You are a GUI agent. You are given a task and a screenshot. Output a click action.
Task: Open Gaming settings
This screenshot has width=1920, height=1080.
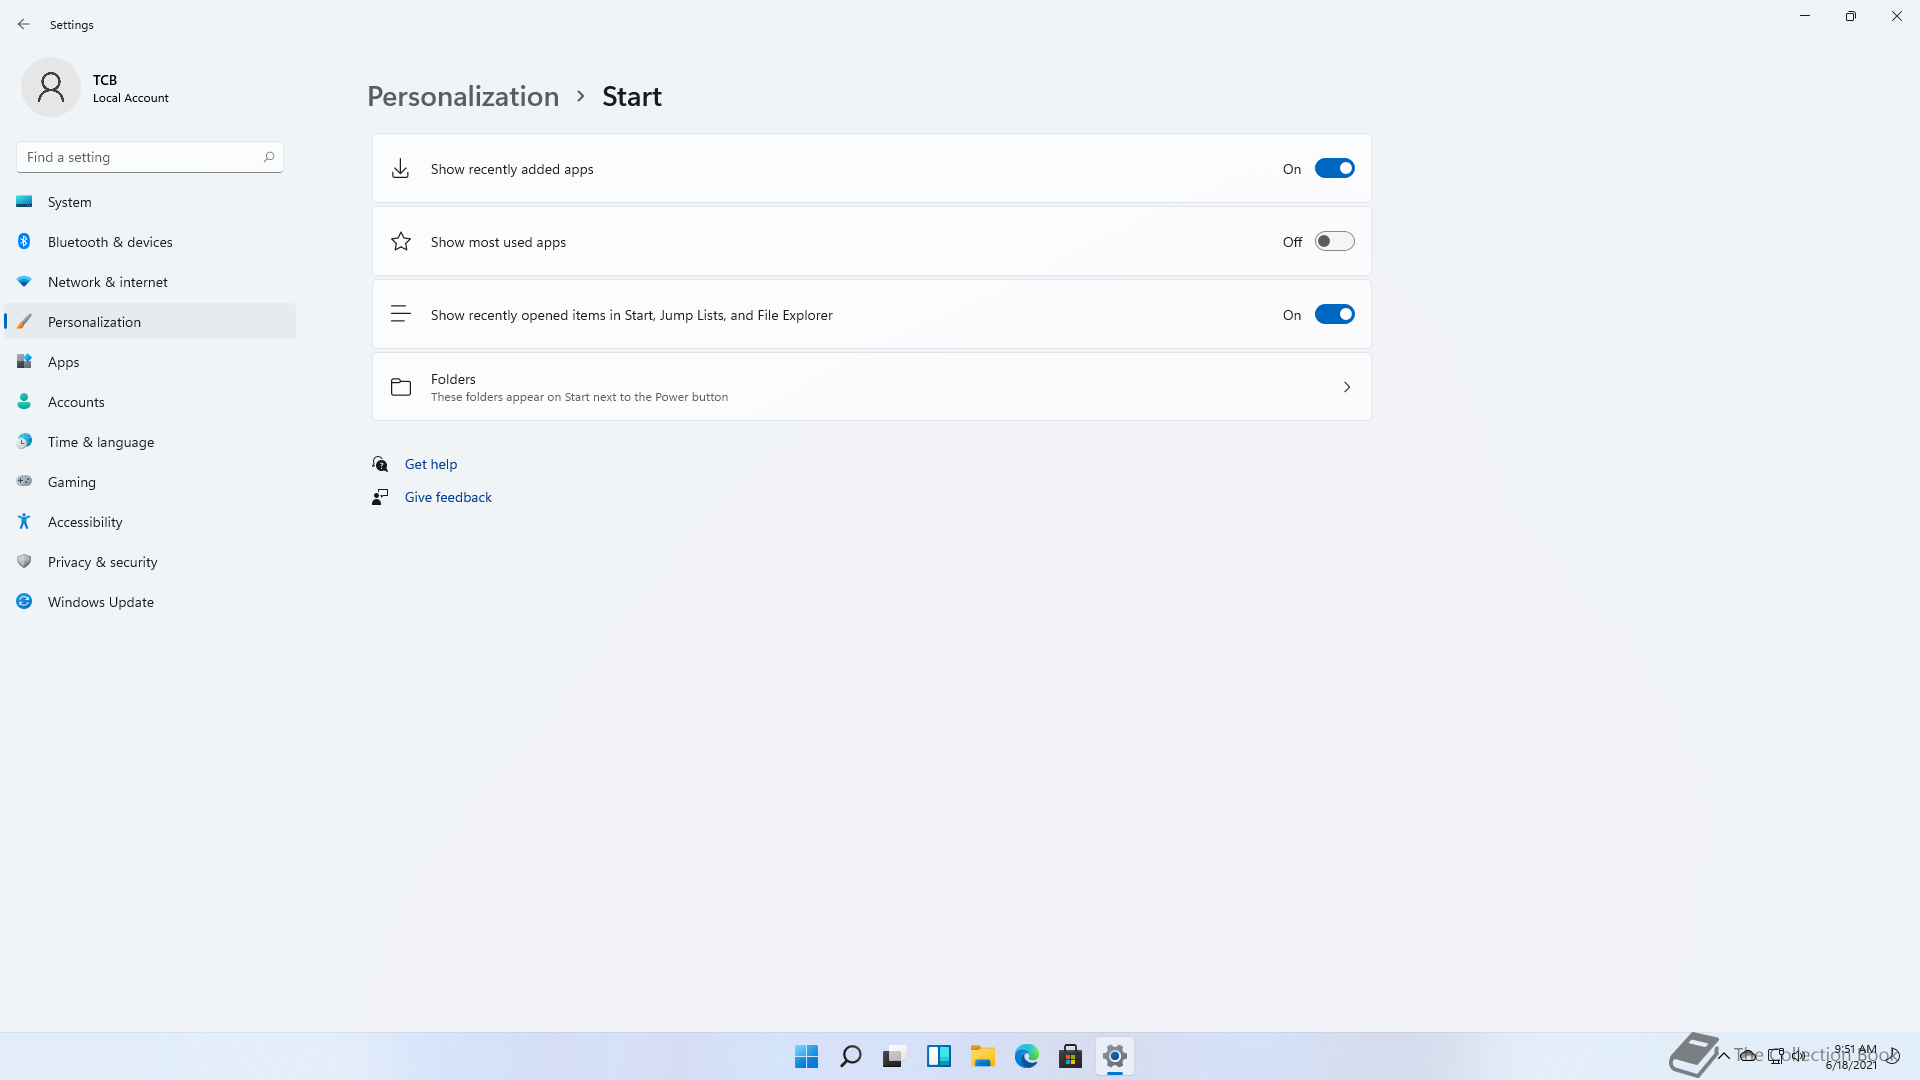point(150,482)
